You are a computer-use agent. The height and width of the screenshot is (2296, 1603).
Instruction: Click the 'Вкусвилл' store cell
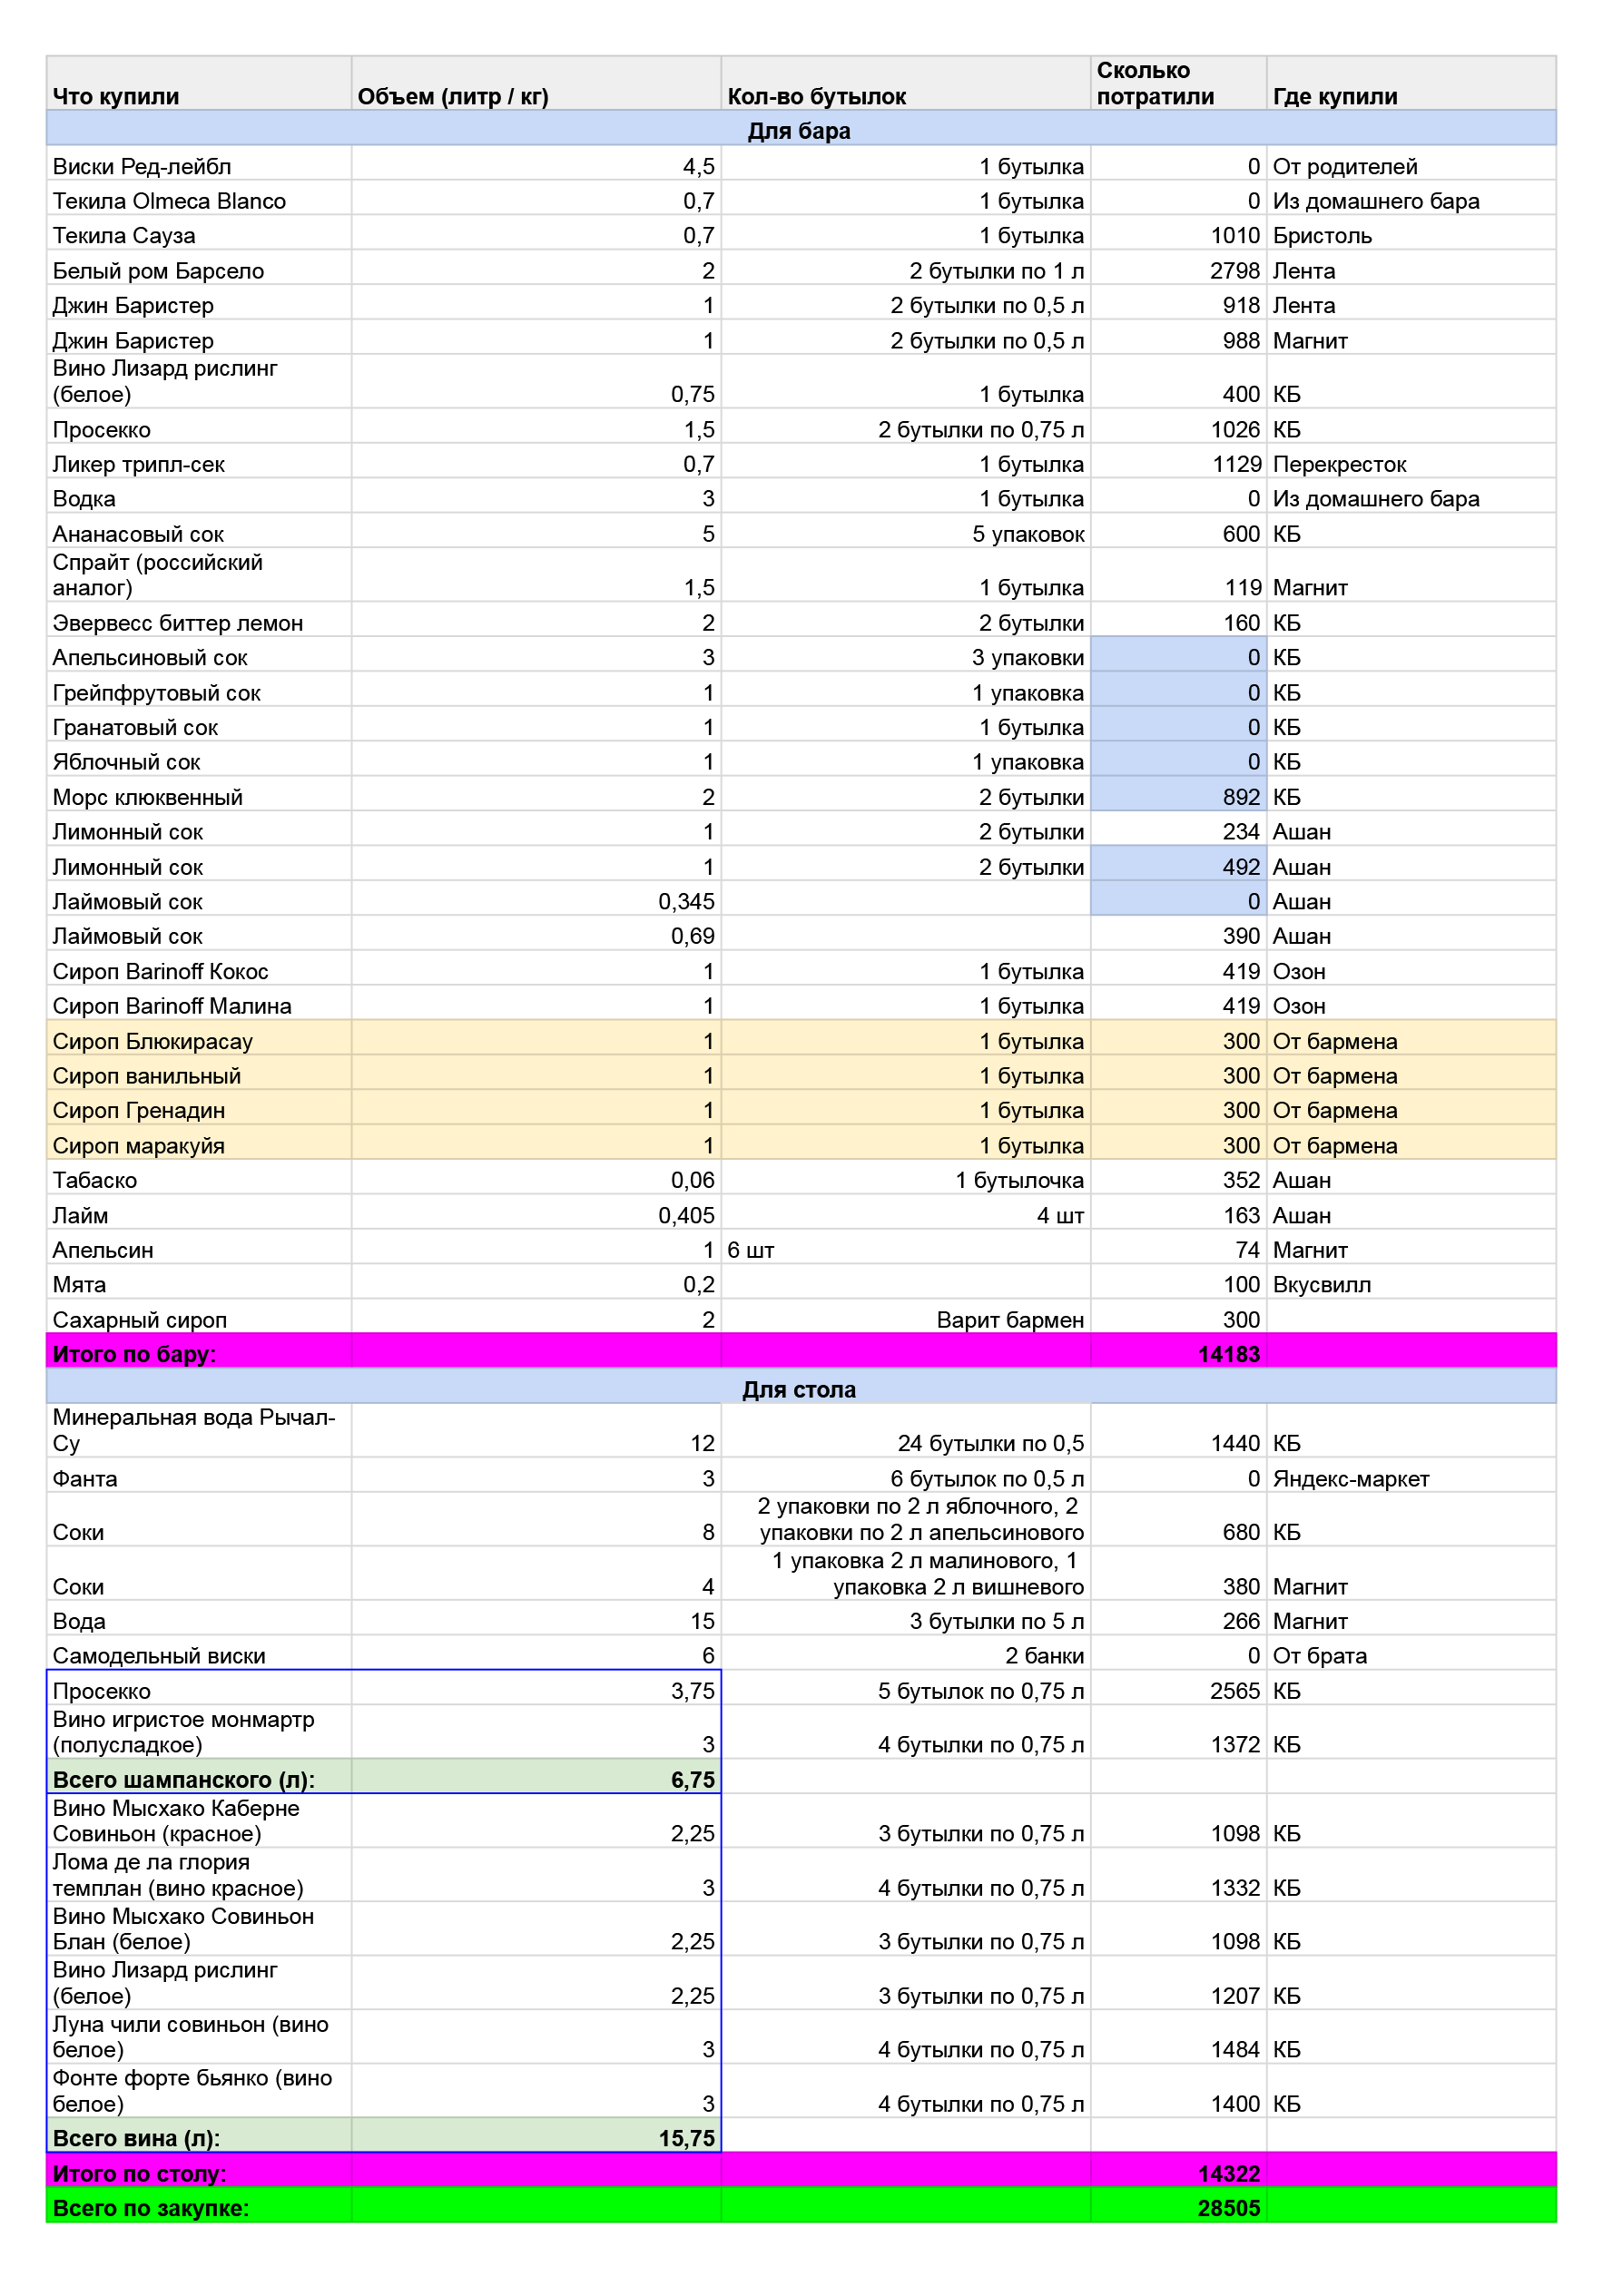click(x=1411, y=1282)
